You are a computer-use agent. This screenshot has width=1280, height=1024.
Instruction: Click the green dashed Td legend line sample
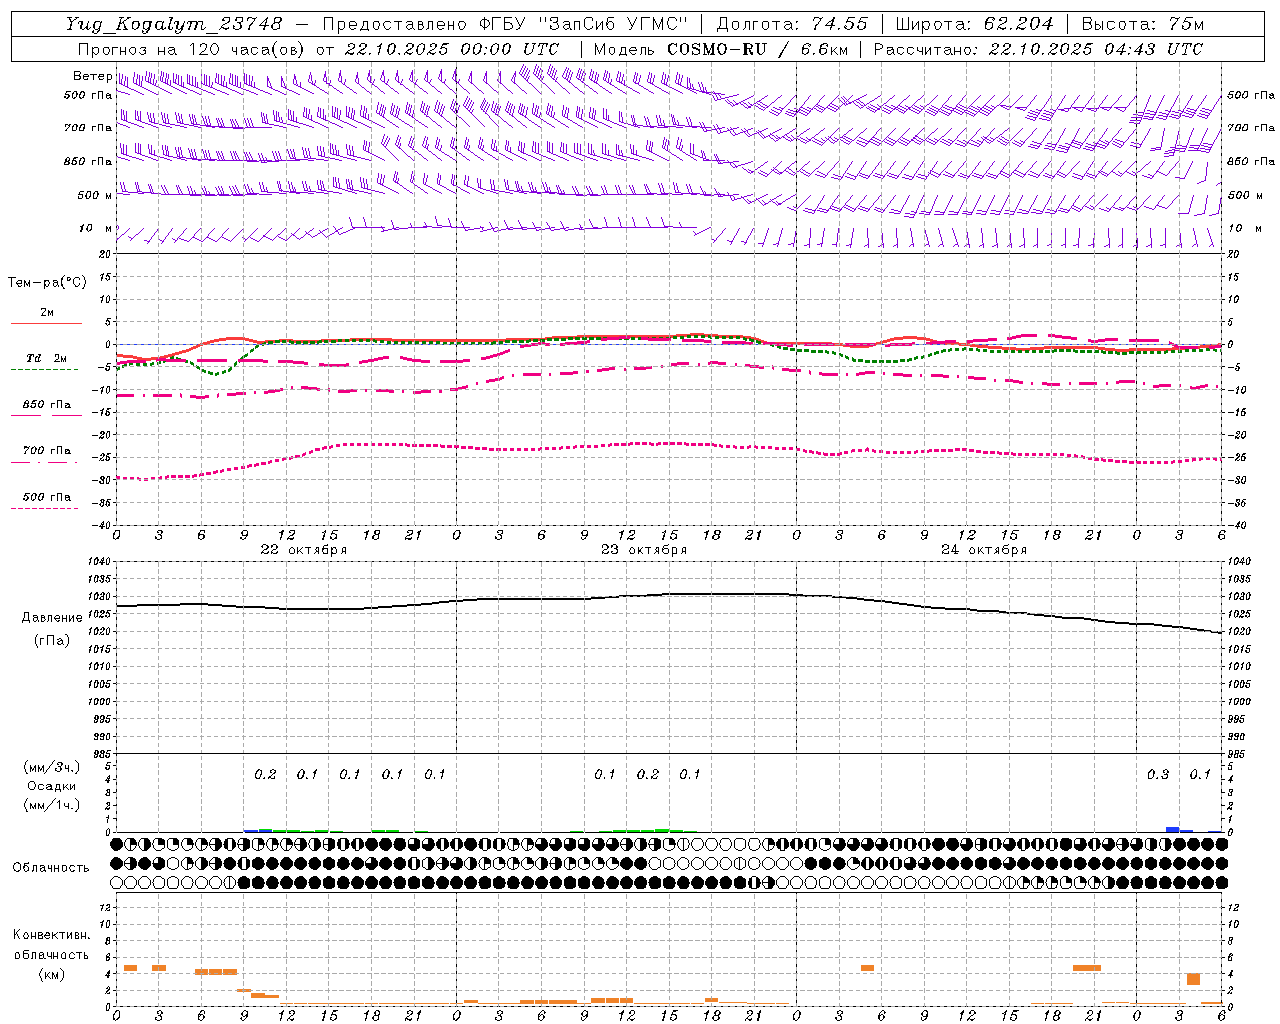44,370
